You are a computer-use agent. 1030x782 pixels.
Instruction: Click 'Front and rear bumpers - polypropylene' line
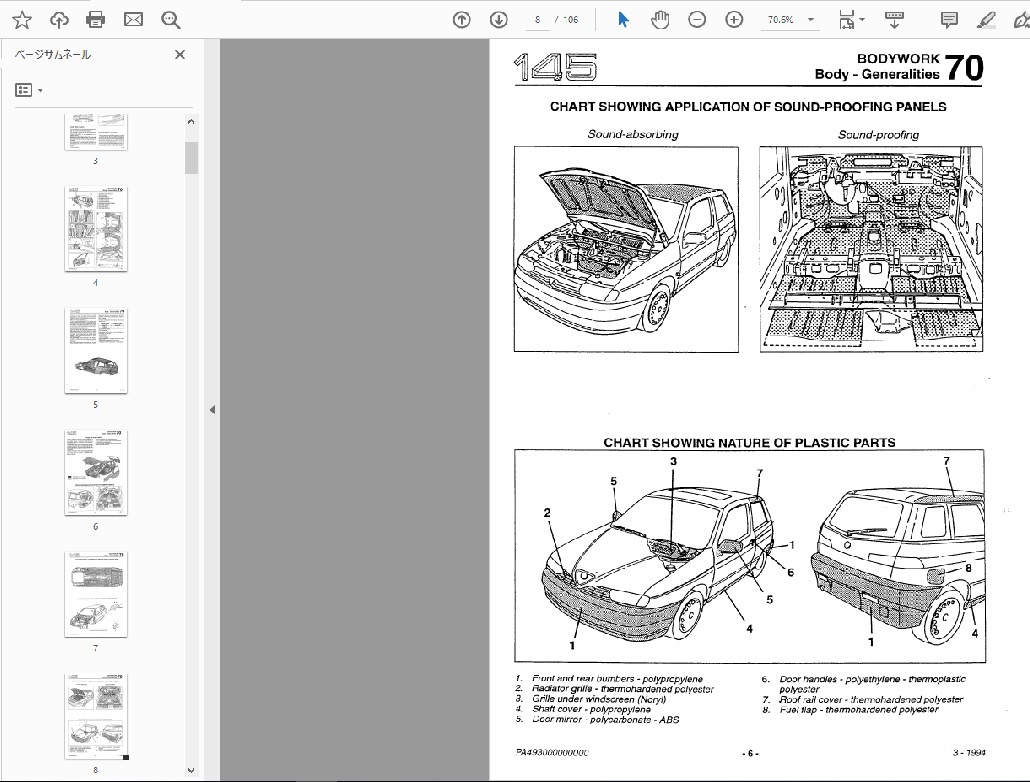617,678
